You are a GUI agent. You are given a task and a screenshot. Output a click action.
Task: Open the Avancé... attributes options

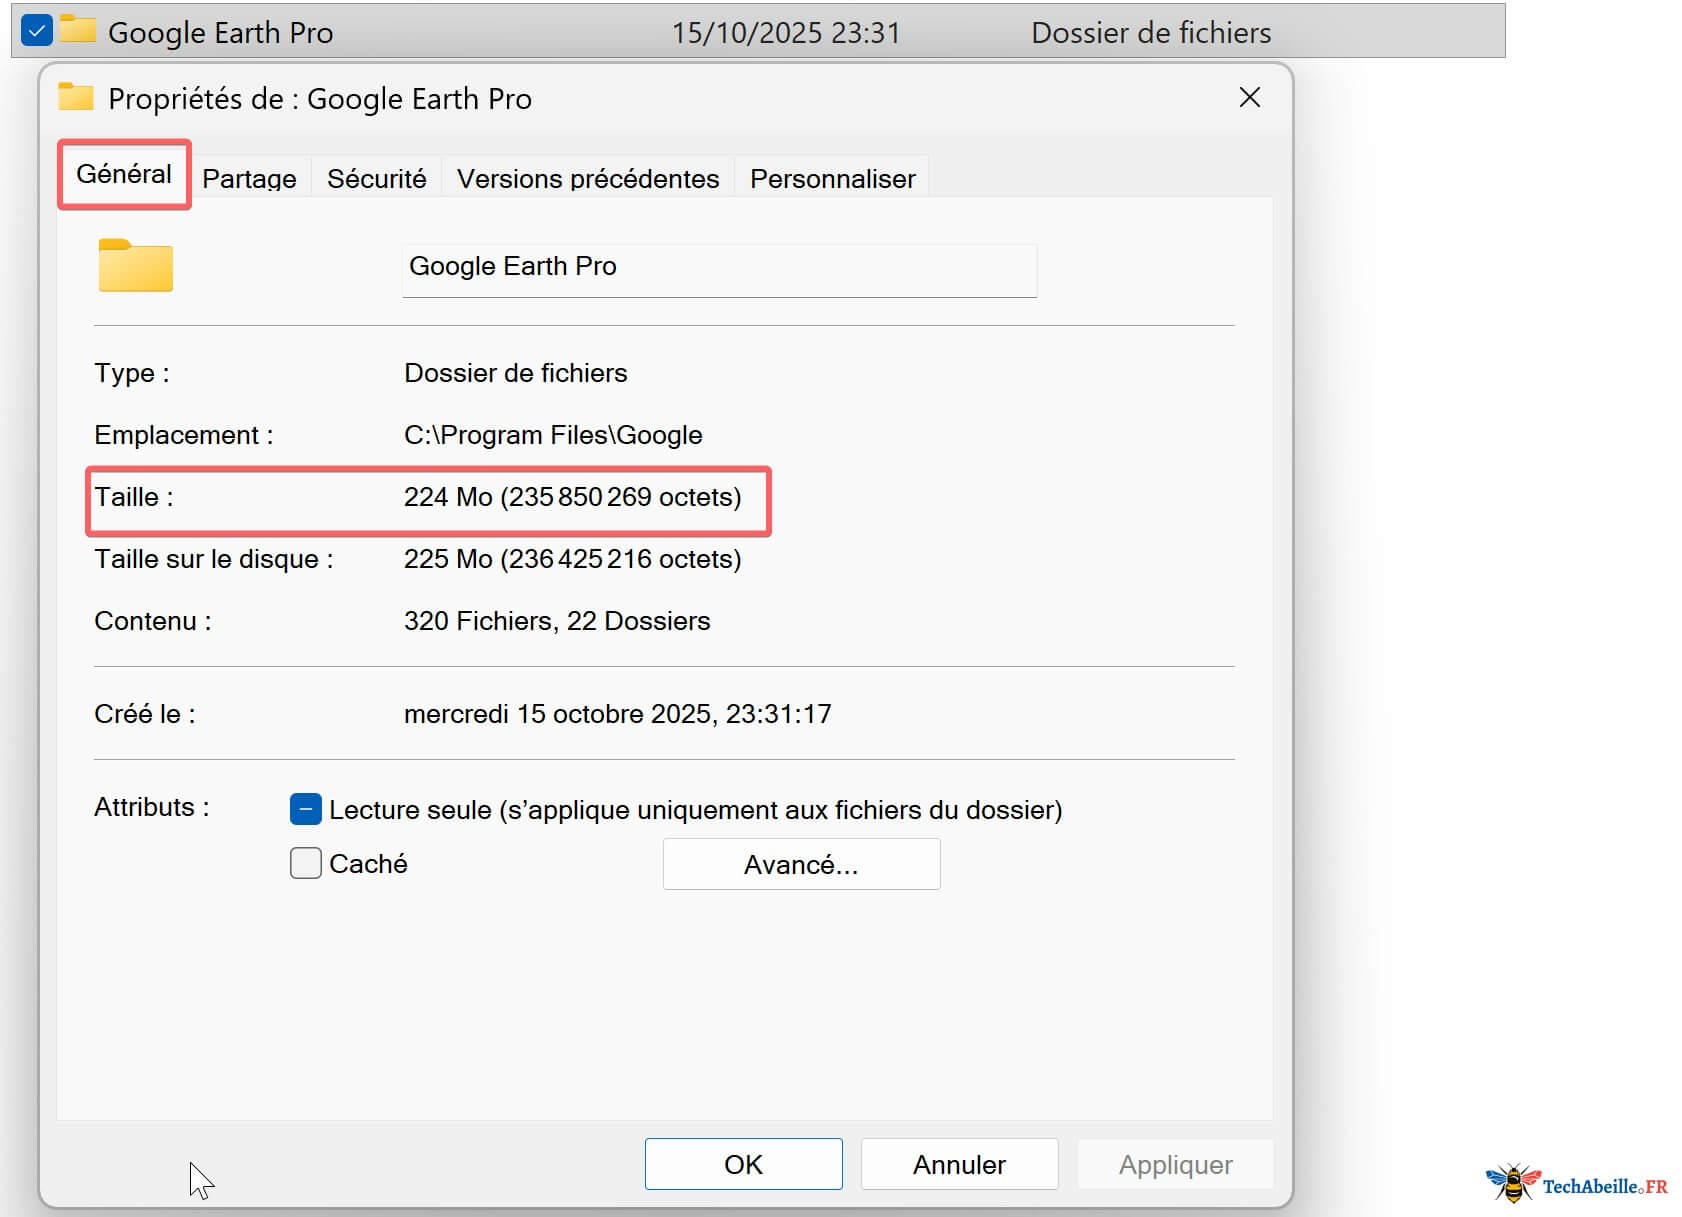coord(801,864)
